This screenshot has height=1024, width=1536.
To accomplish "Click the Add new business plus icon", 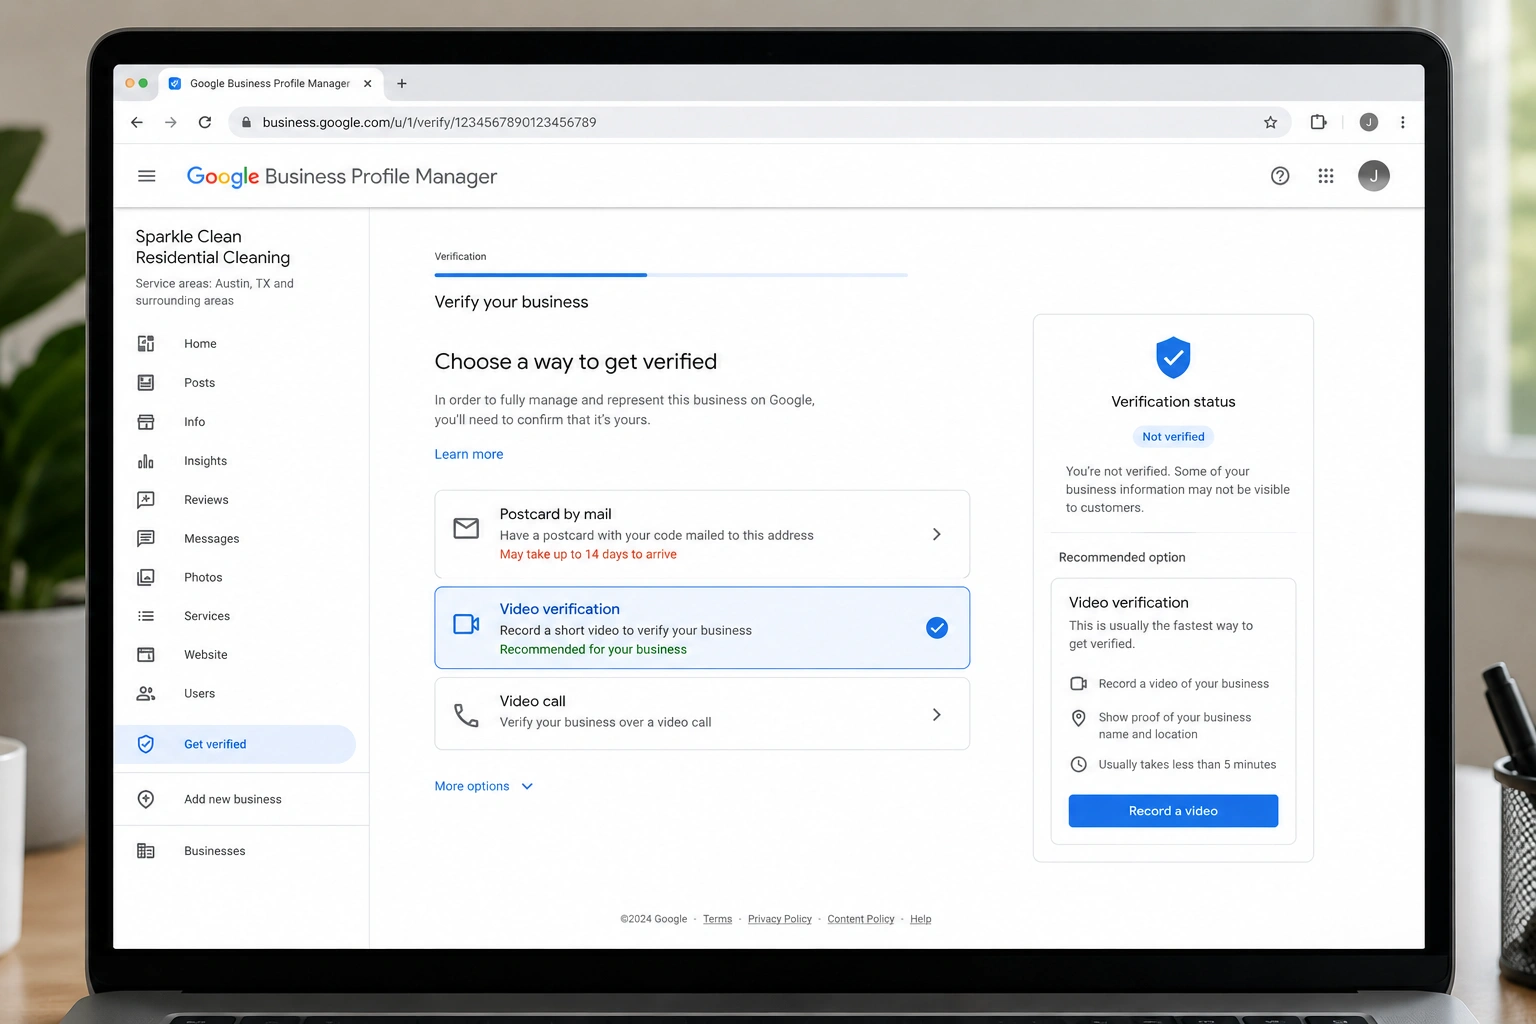I will point(146,799).
